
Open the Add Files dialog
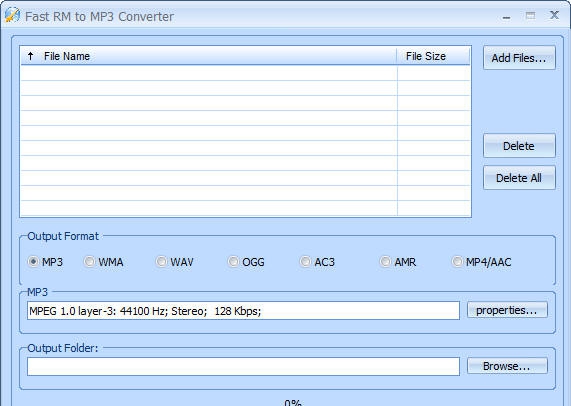[519, 58]
